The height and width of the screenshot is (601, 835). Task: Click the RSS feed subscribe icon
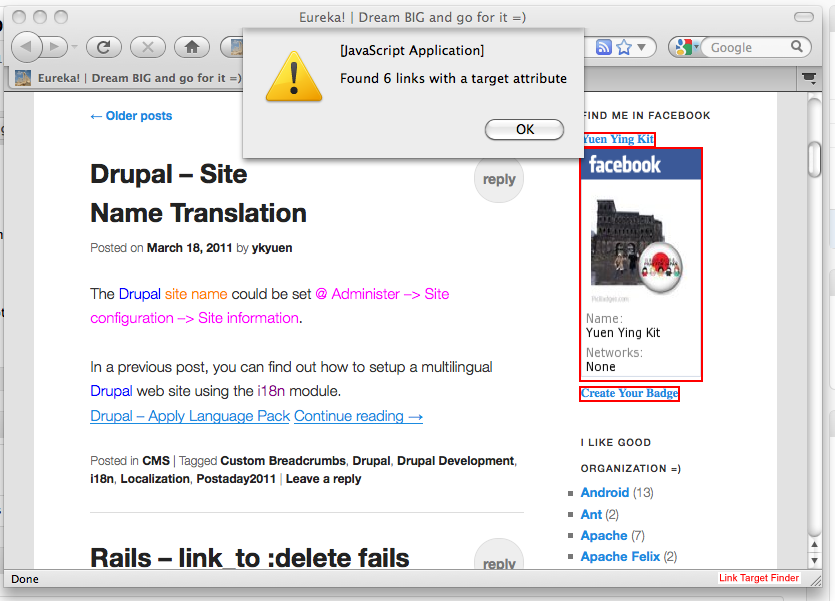point(604,47)
